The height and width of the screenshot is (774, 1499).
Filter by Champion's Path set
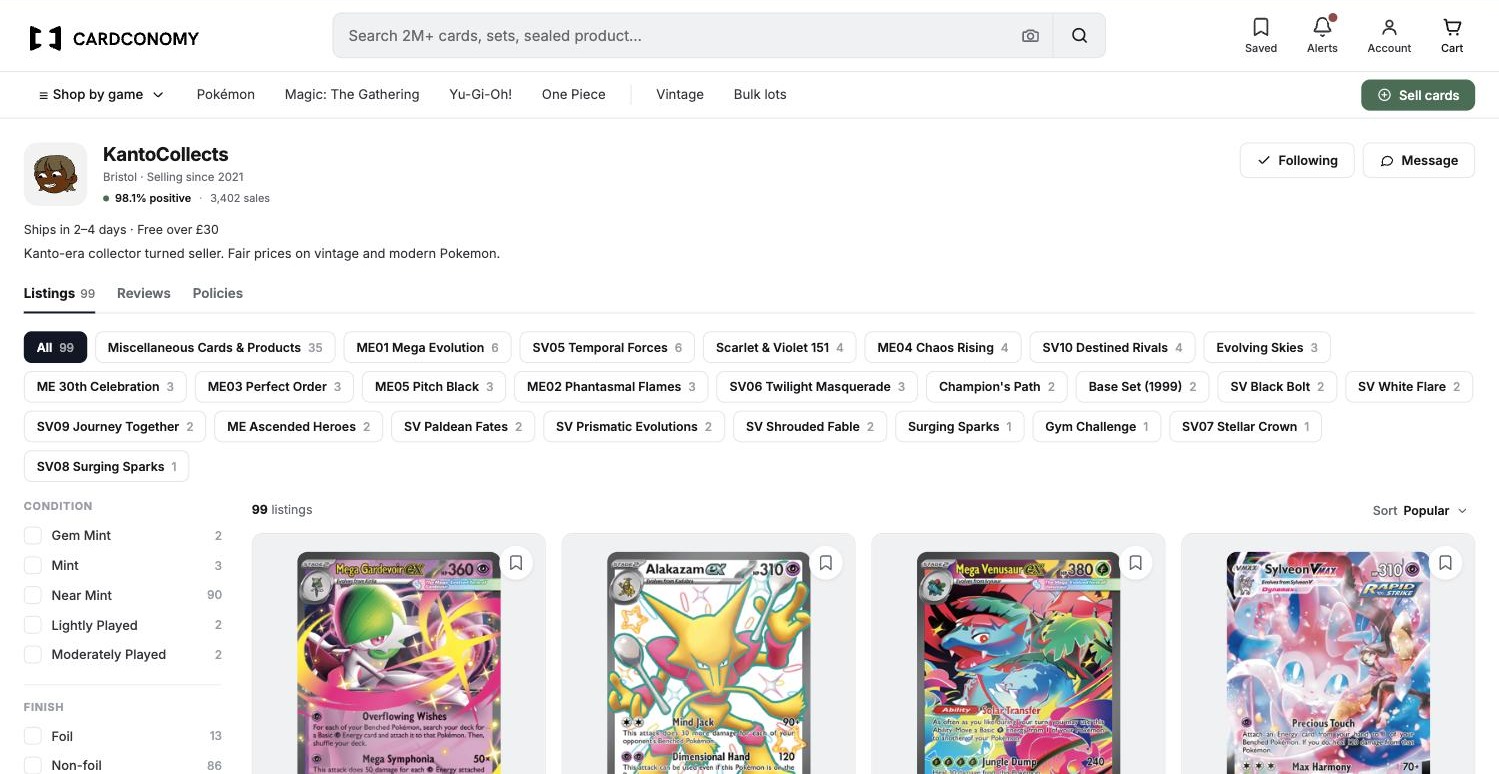[997, 386]
